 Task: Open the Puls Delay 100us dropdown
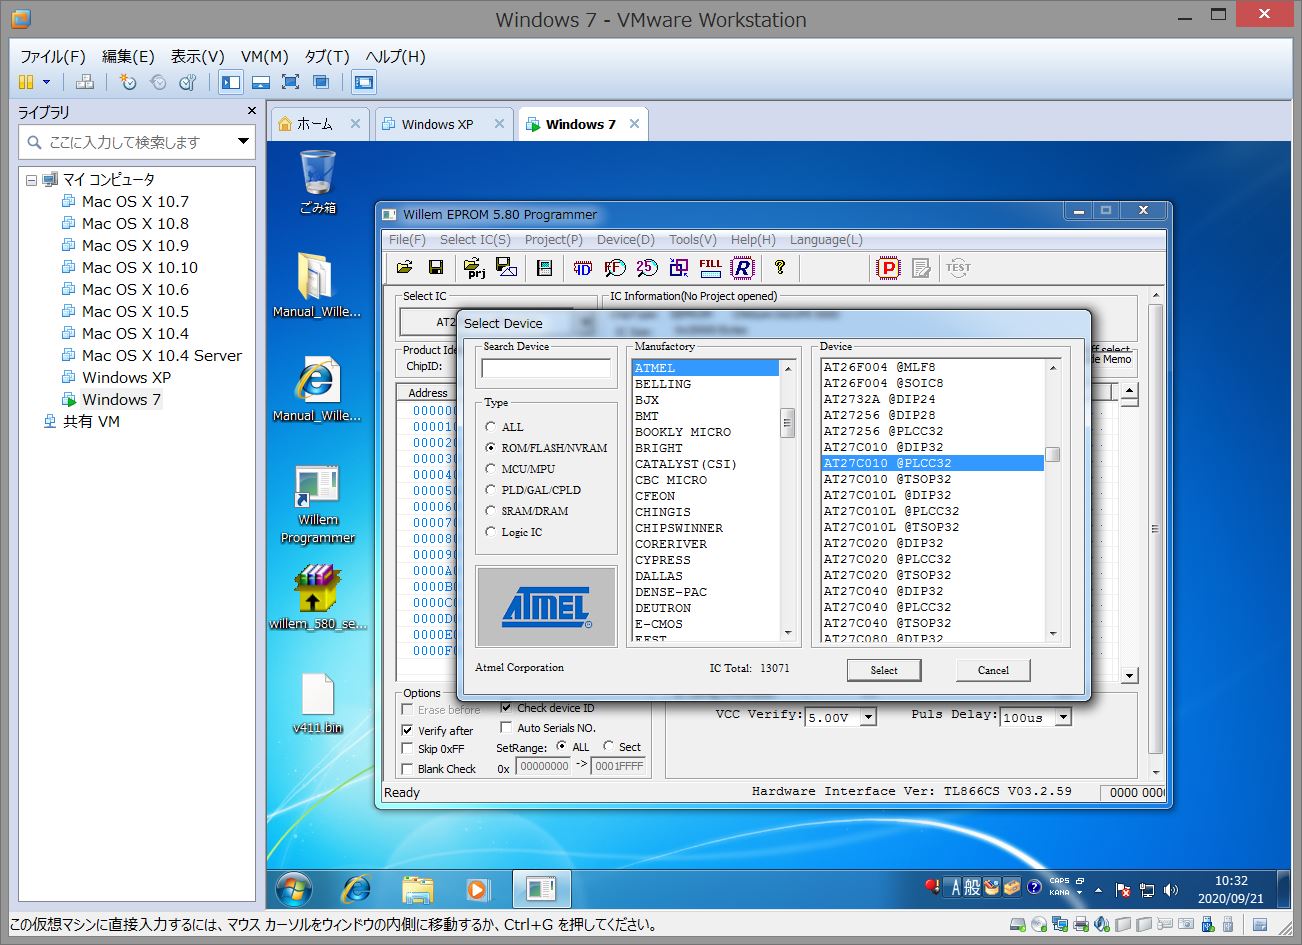(1063, 717)
